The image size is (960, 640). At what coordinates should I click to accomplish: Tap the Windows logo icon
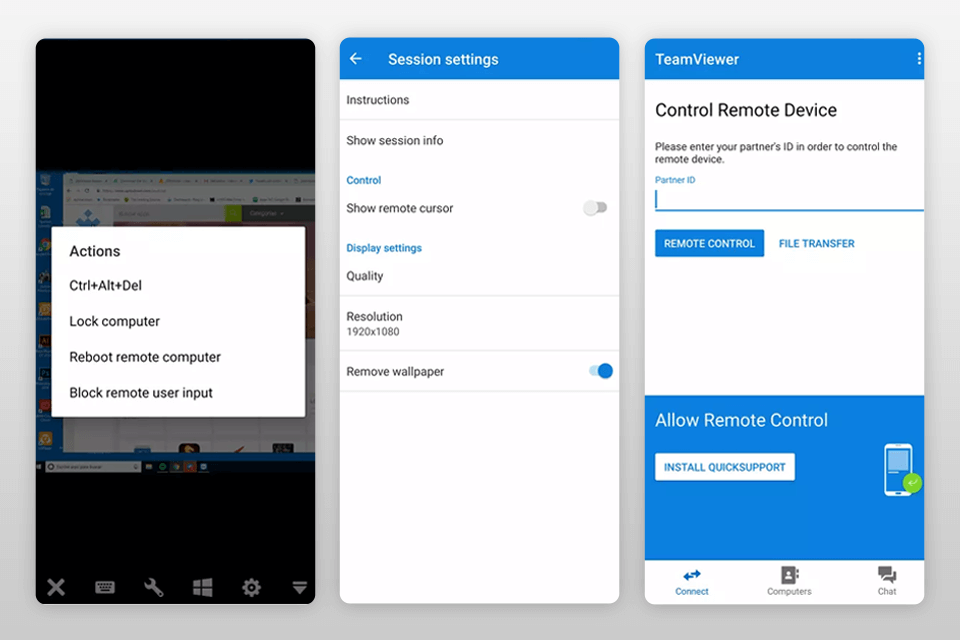click(x=203, y=587)
